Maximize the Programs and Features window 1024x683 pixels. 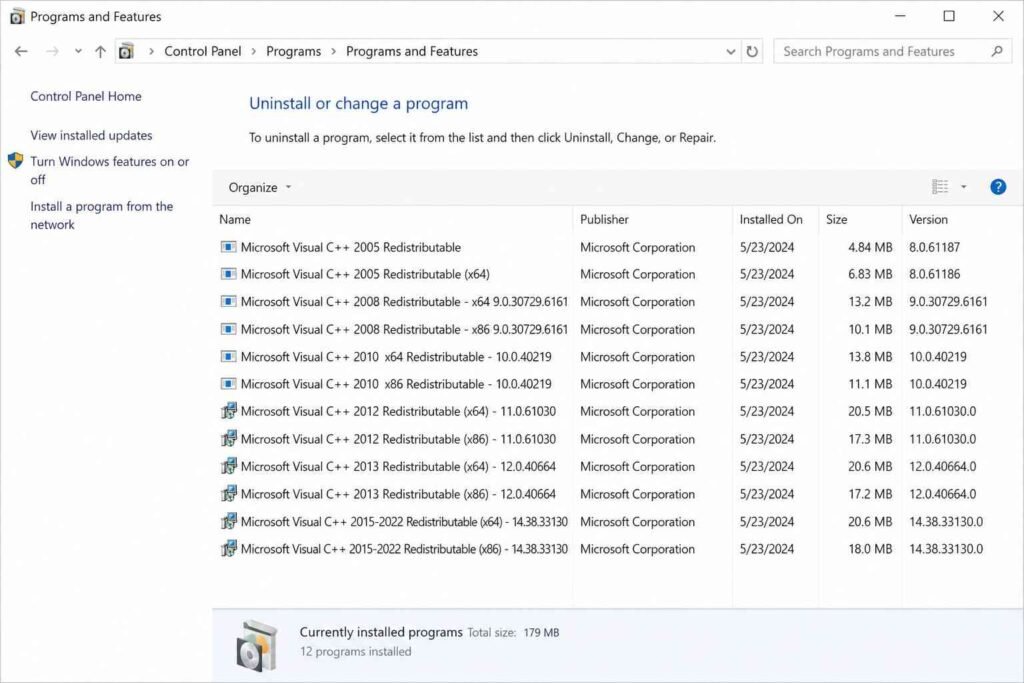(949, 16)
